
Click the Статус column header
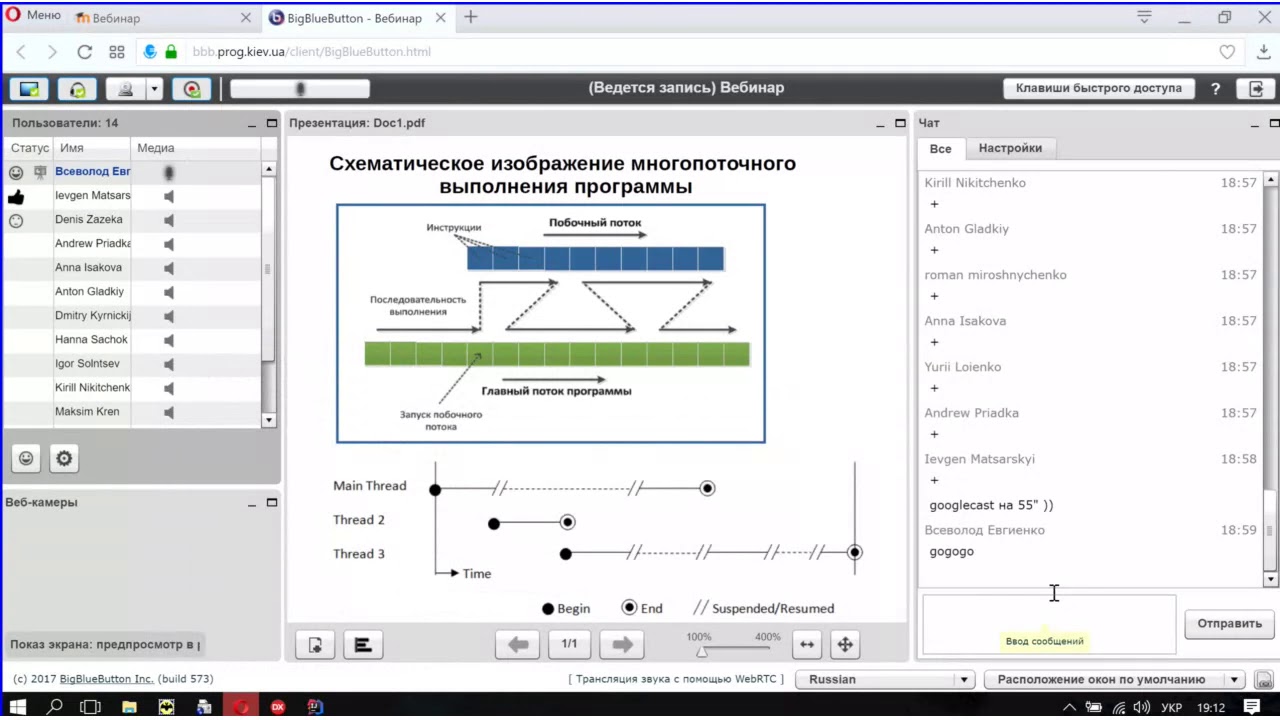click(28, 148)
